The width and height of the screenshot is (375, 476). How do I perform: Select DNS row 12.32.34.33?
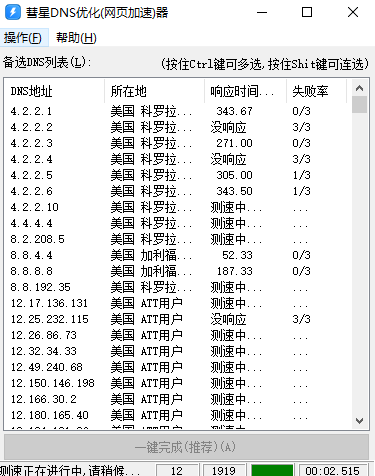click(177, 351)
